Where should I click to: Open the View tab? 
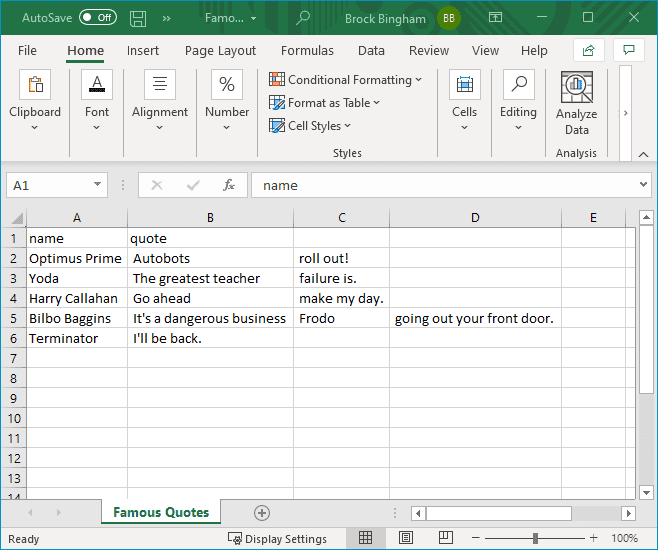(485, 51)
